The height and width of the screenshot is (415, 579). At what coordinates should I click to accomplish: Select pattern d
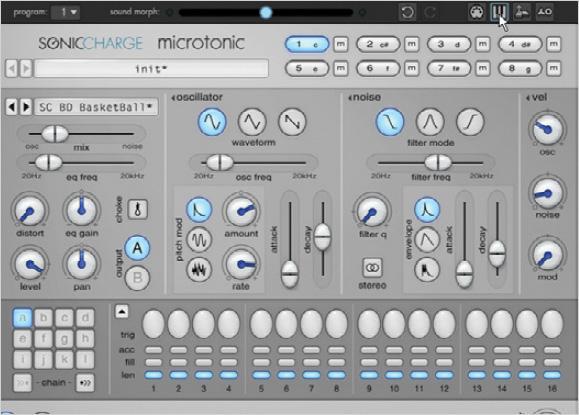[x=85, y=318]
